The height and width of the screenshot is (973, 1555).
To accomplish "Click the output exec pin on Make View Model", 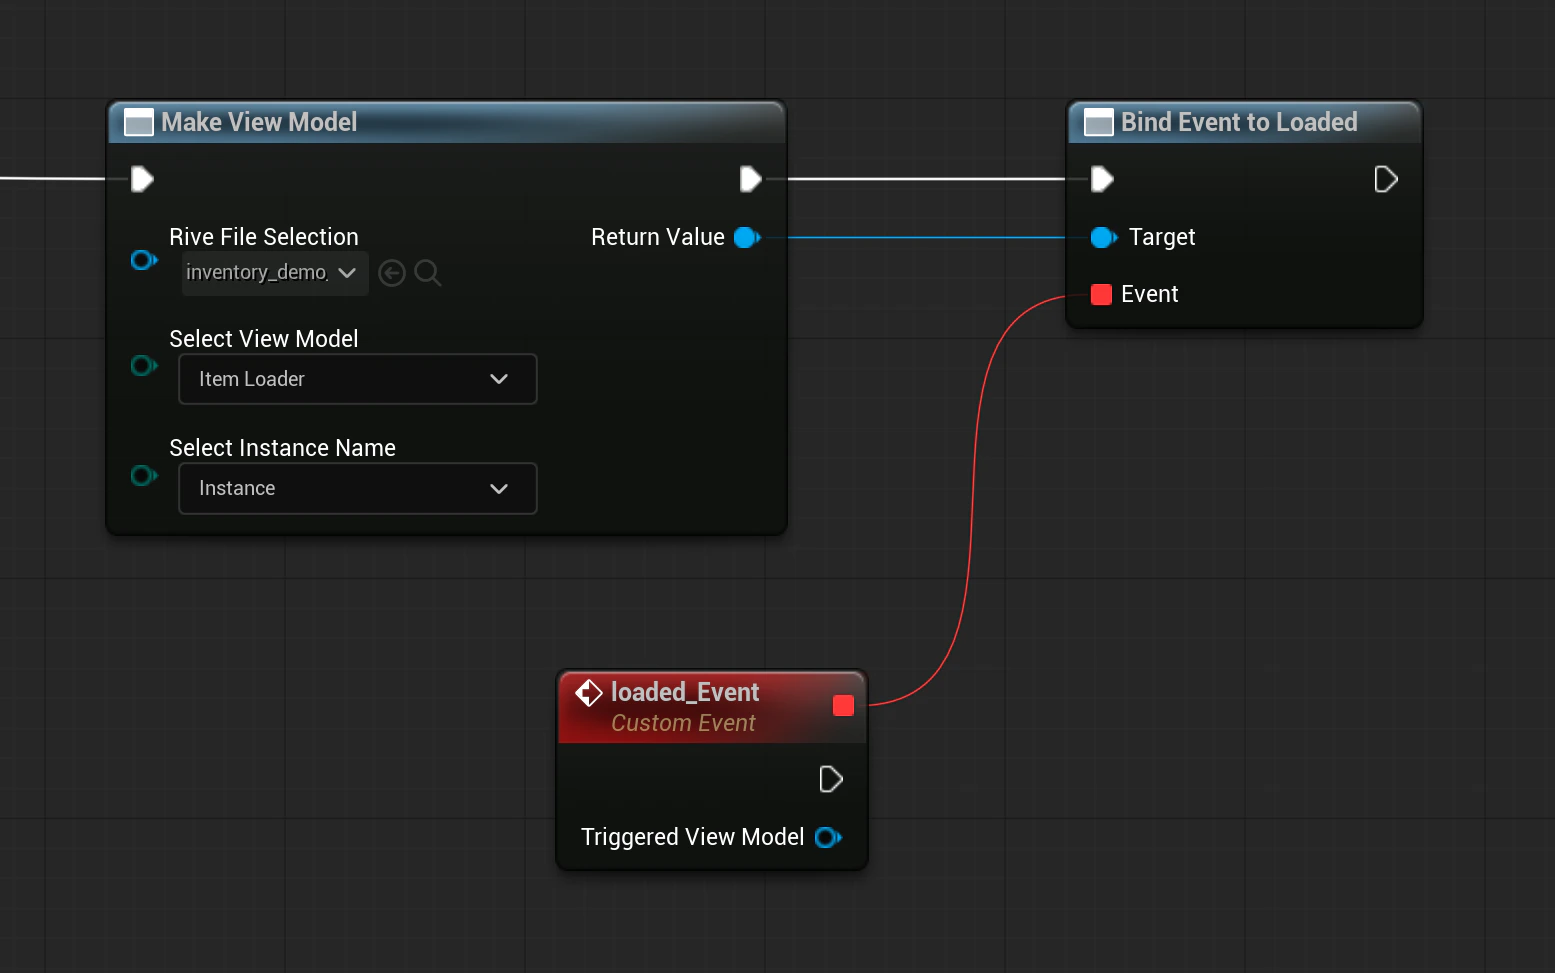I will [x=751, y=179].
